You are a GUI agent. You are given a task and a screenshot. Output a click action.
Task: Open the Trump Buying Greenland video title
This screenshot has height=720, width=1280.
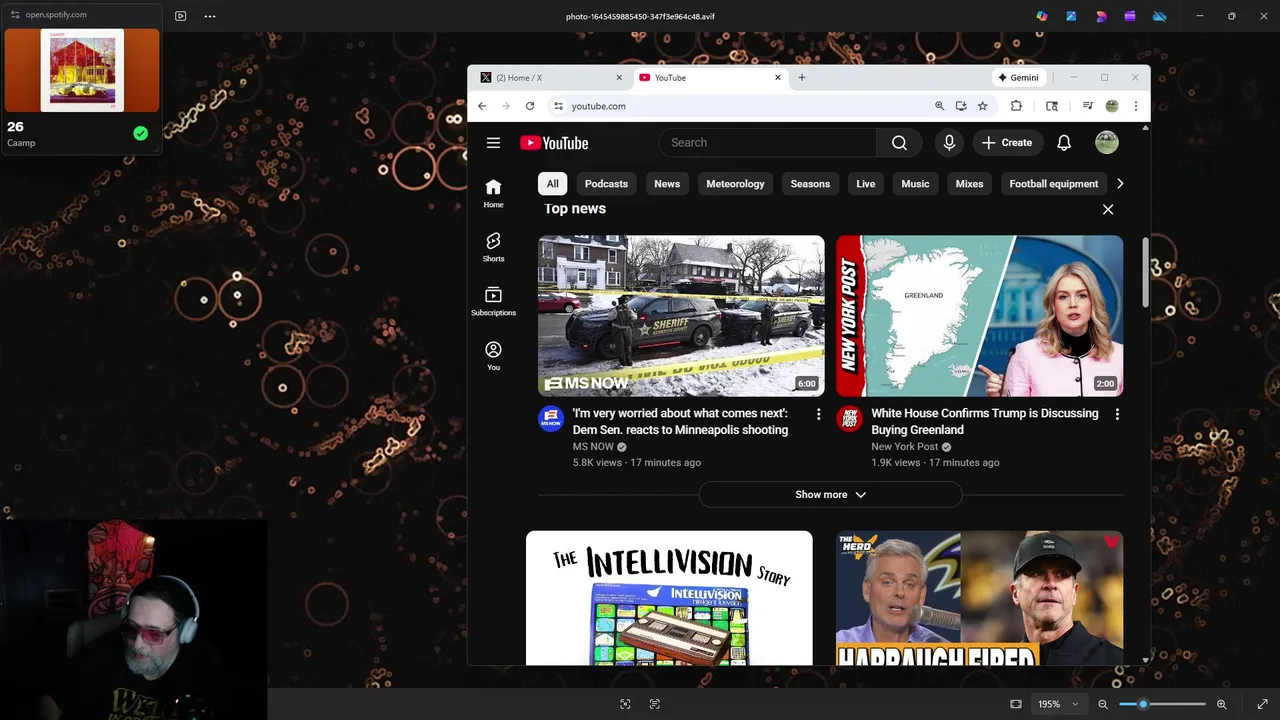click(x=985, y=422)
